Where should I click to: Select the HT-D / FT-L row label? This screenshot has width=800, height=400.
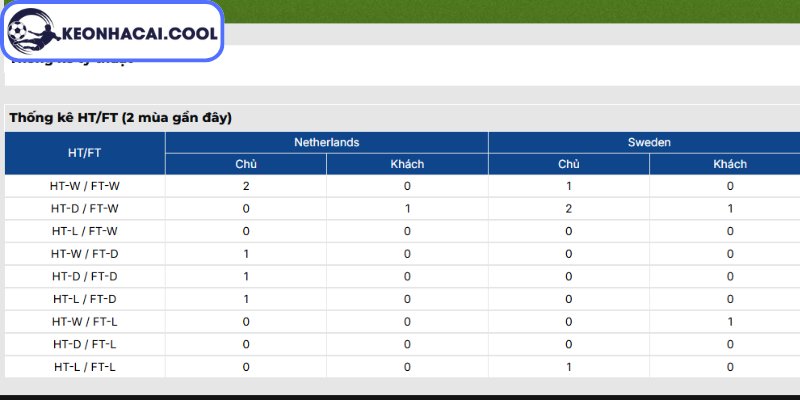pyautogui.click(x=85, y=344)
